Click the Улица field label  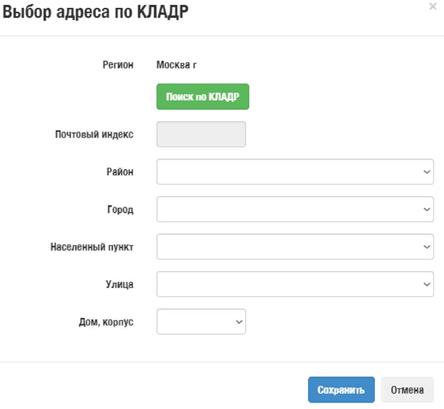click(x=120, y=284)
